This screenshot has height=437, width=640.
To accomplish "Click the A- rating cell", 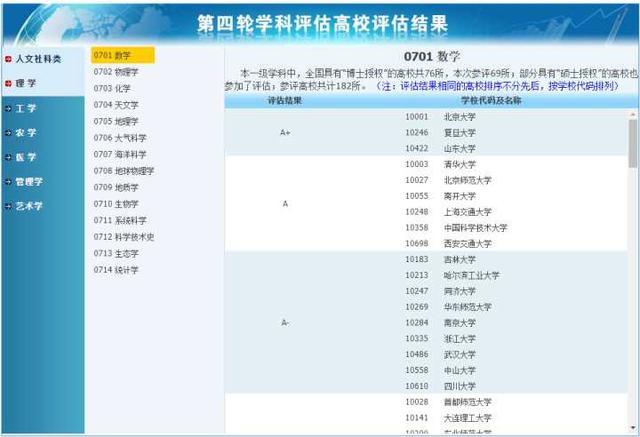I will (x=285, y=323).
